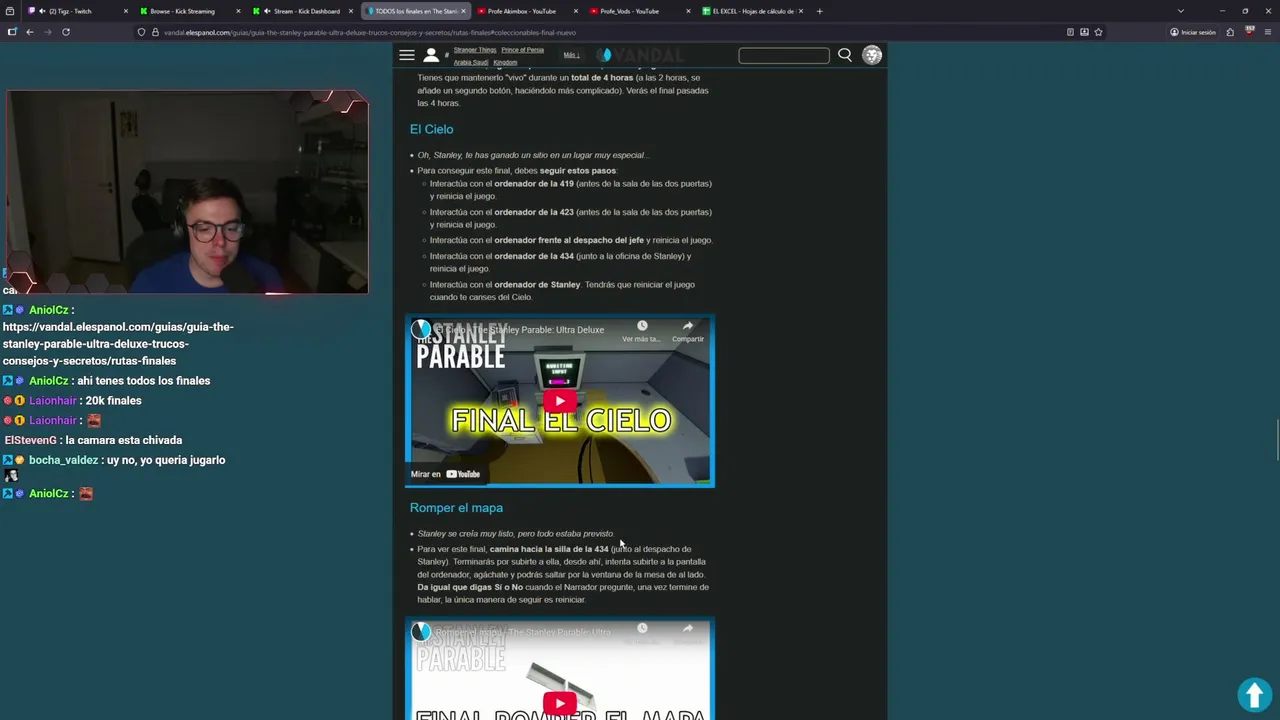Play the Final El Cielo YouTube video
Viewport: 1280px width, 720px height.
click(560, 401)
